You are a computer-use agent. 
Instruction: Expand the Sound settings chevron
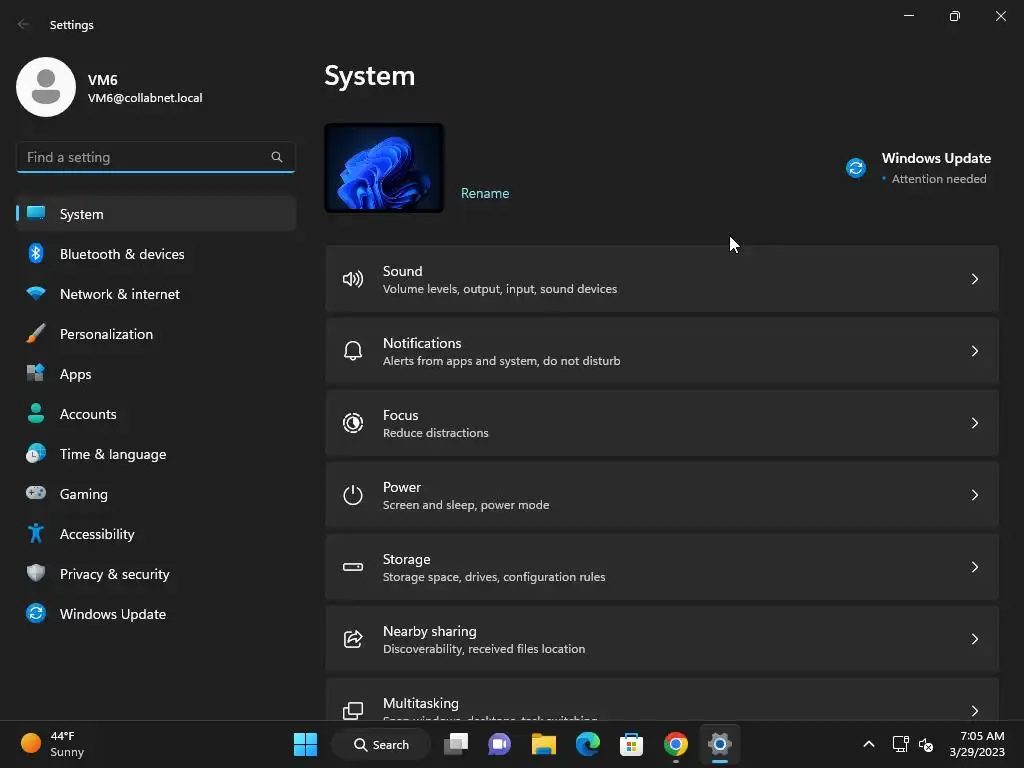click(x=974, y=279)
